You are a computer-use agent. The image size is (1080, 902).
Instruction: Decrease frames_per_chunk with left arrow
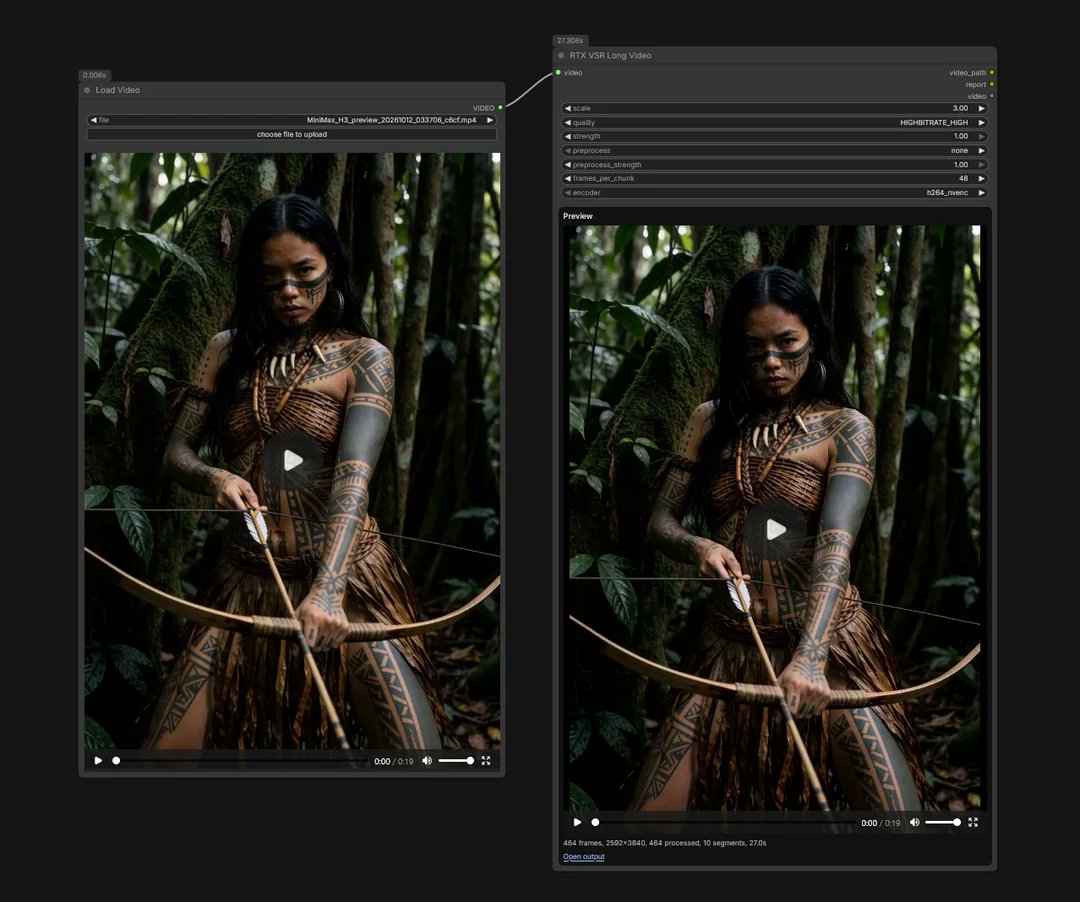568,178
